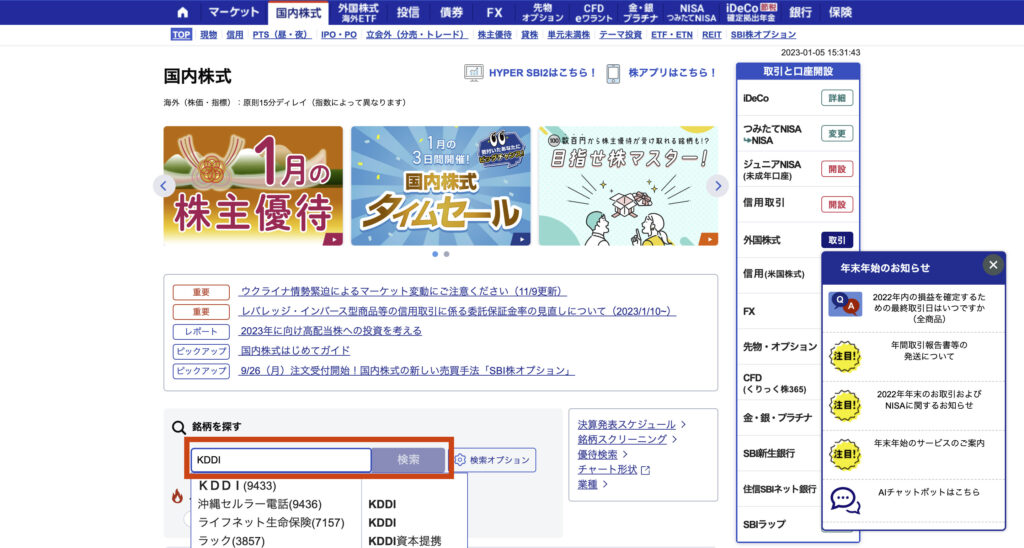Open 先物オプション menu
This screenshot has height=548, width=1024.
(x=543, y=12)
